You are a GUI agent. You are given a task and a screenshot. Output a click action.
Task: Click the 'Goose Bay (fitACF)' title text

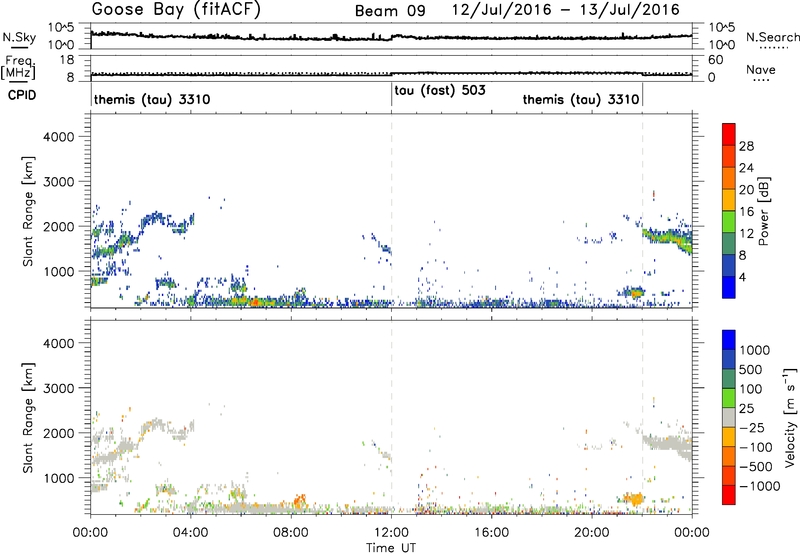176,10
